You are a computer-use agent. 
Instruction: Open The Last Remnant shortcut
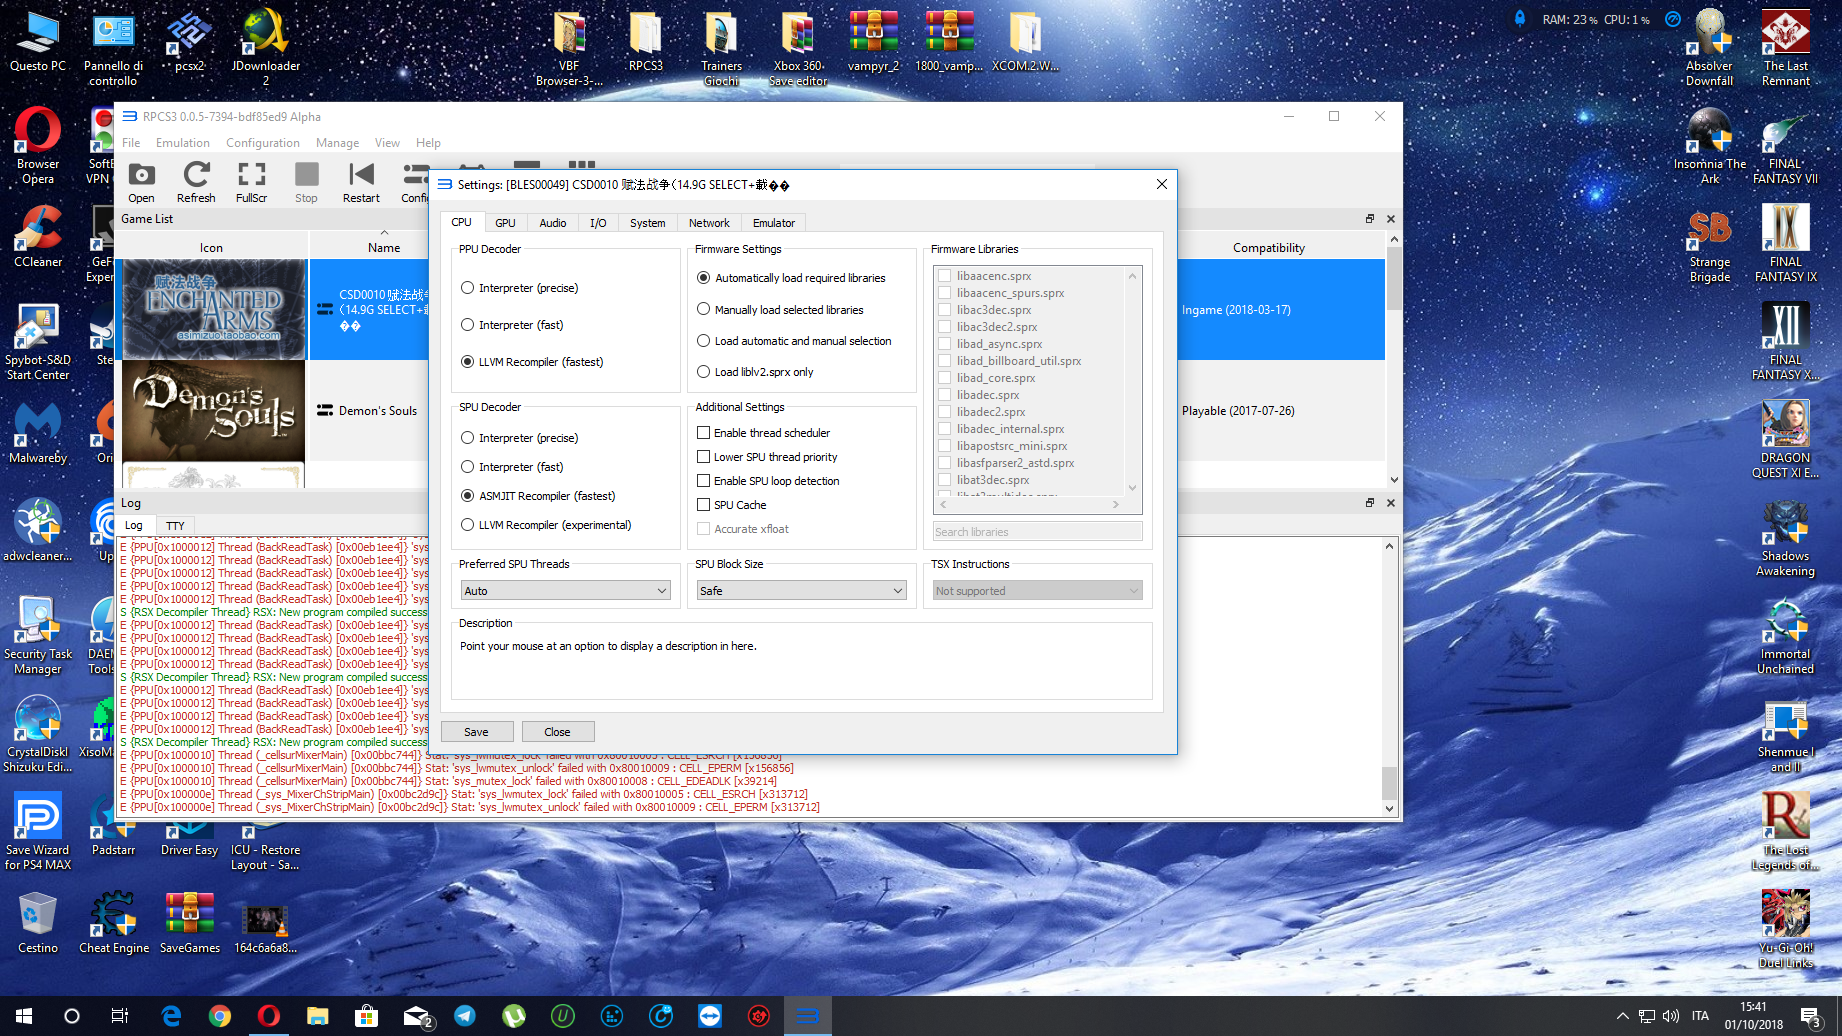point(1785,48)
